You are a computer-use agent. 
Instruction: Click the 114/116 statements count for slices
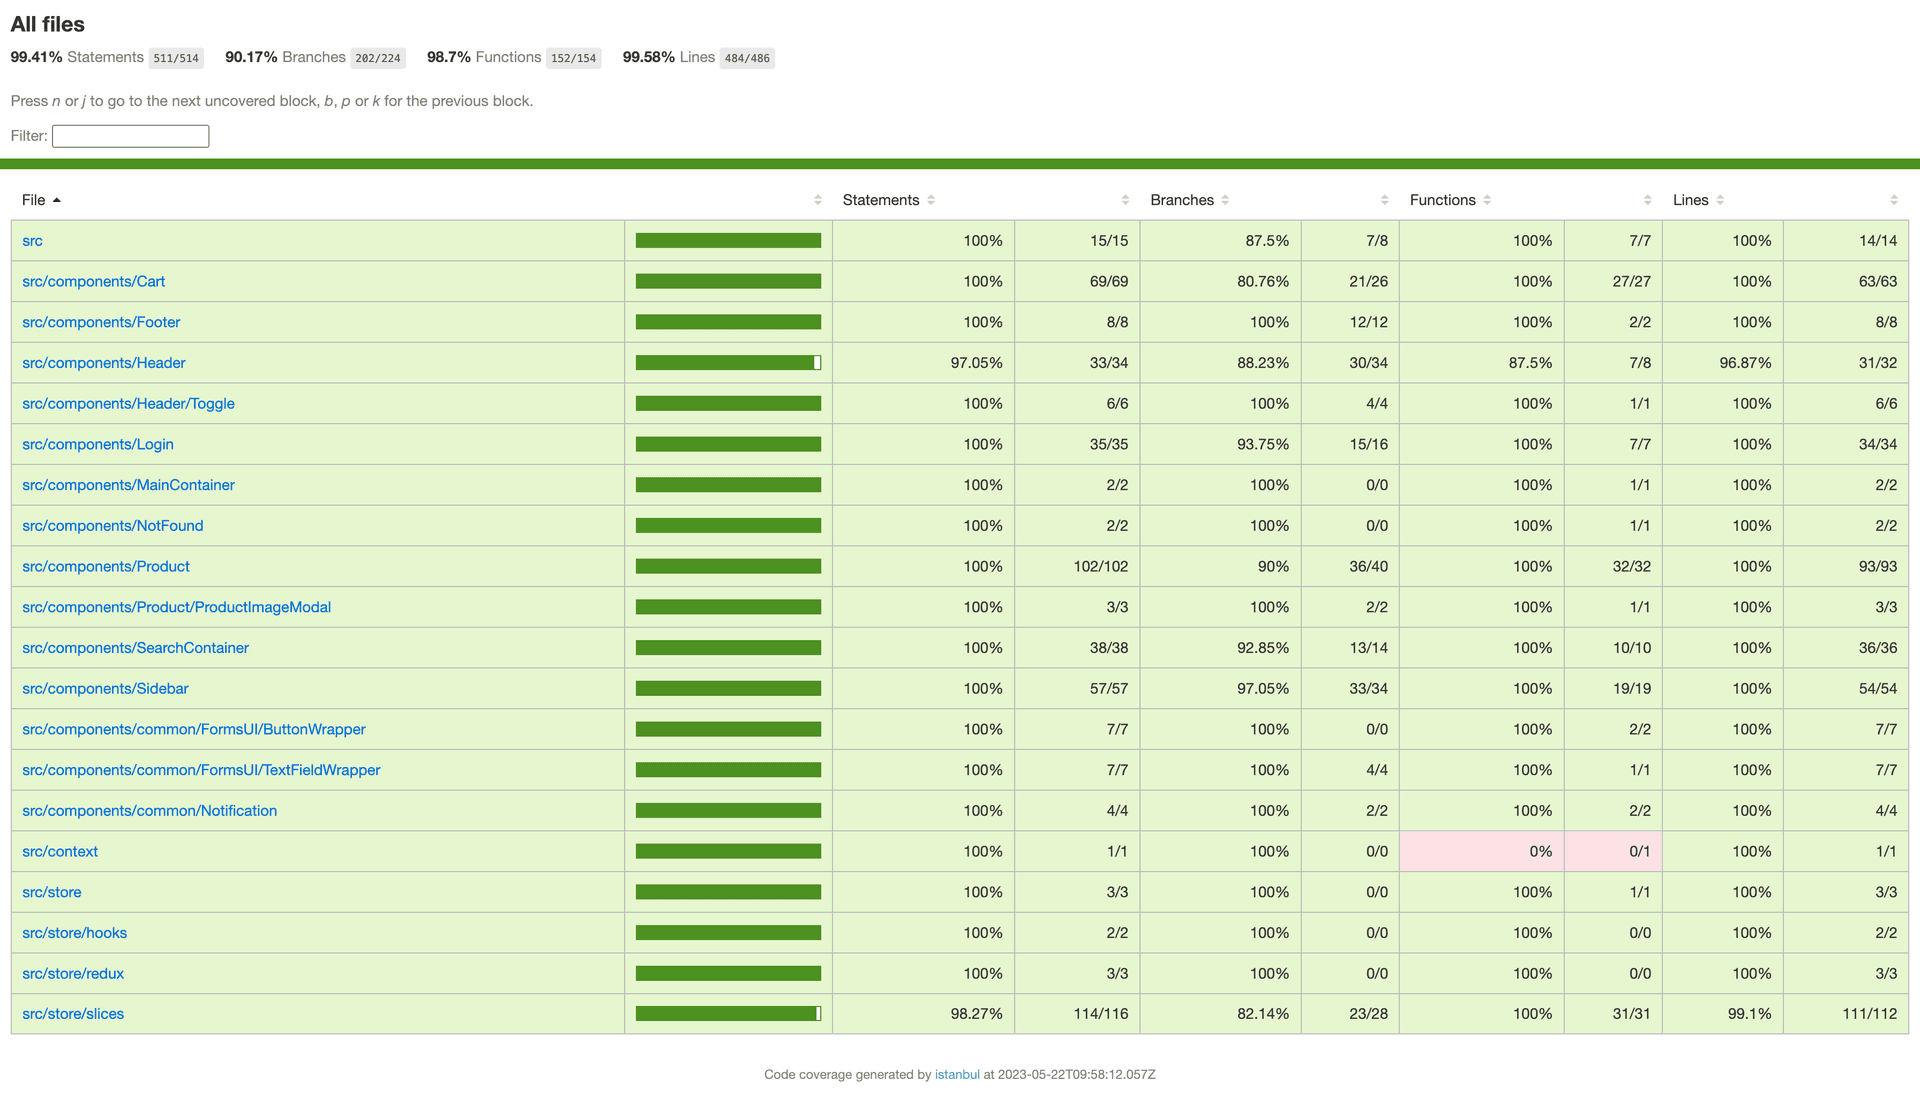1100,1014
